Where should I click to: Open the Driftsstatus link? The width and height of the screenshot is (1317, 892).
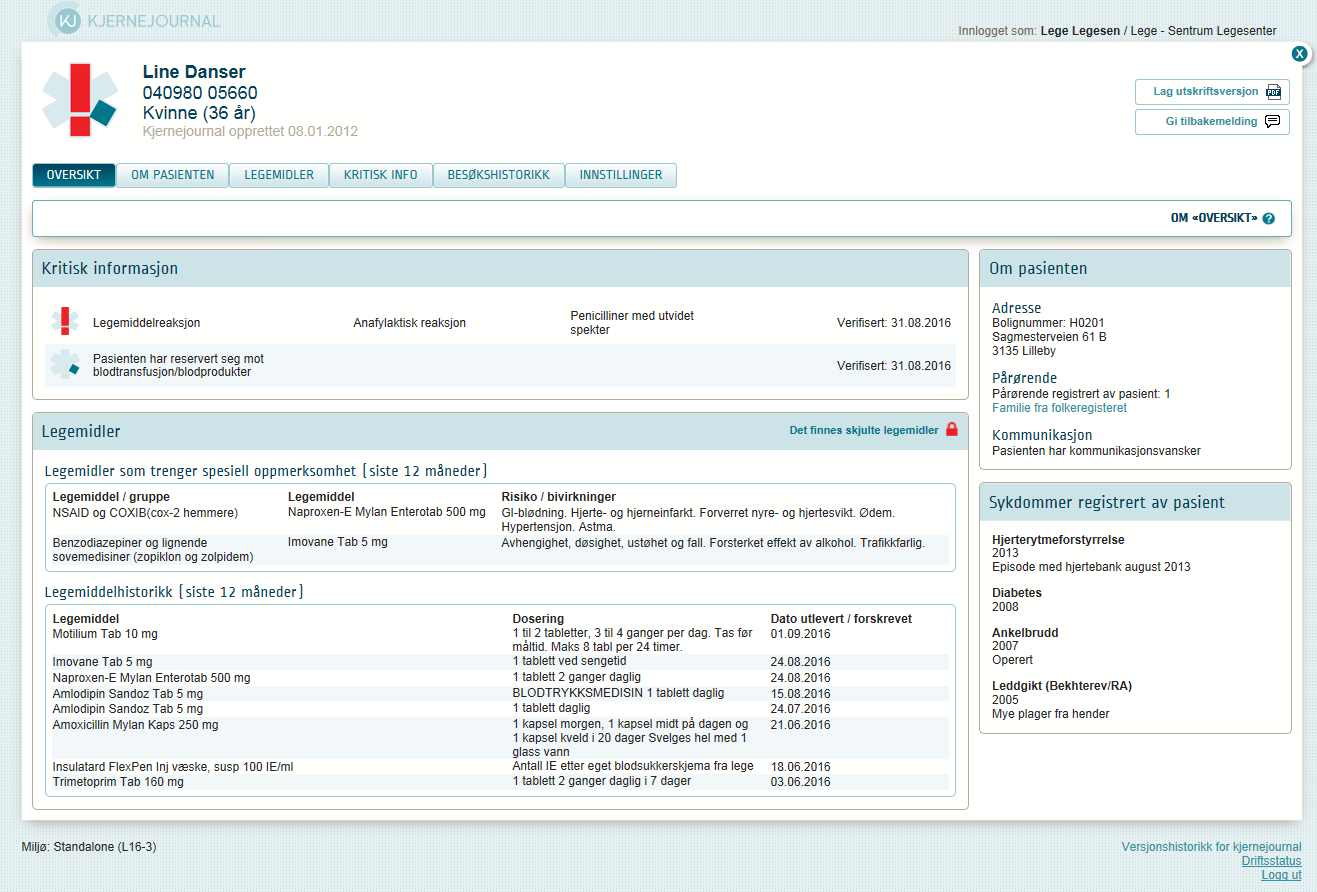tap(1272, 861)
